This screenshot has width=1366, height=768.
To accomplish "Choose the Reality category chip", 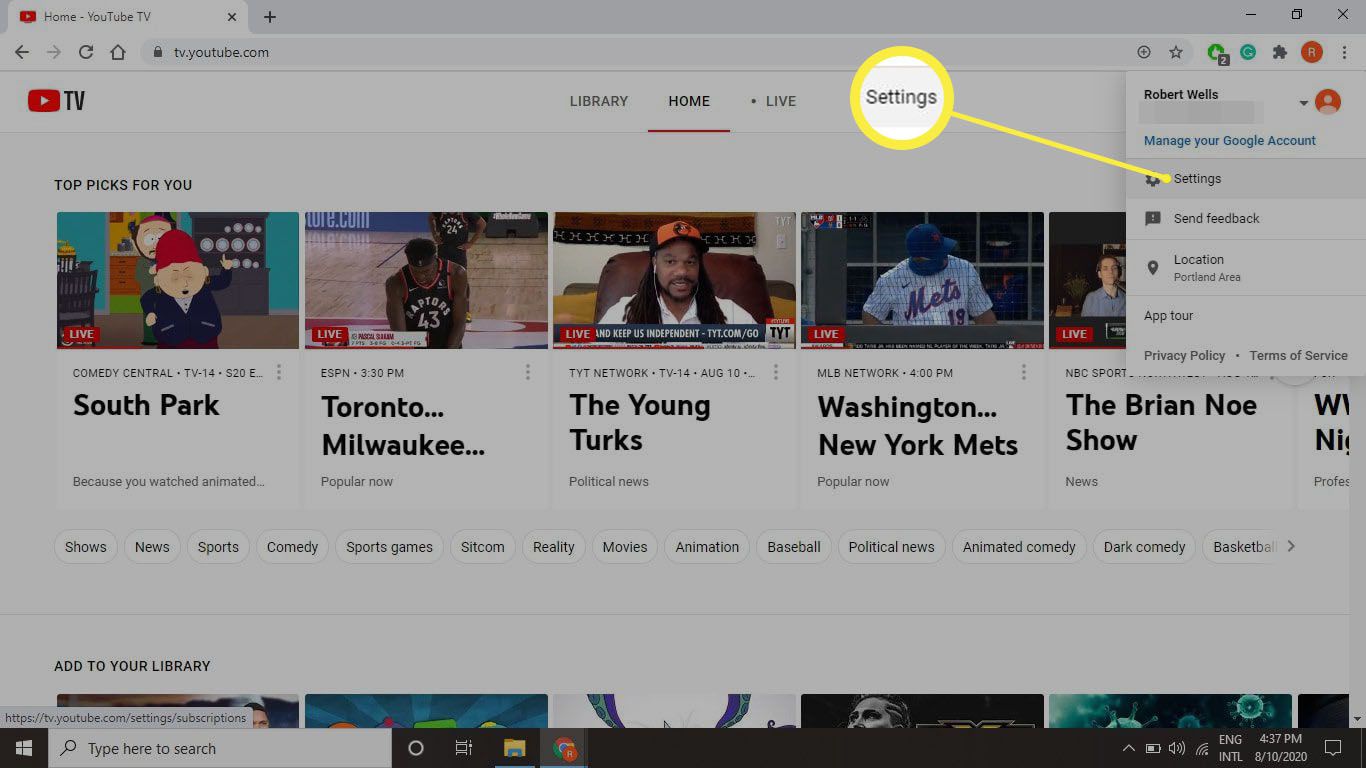I will point(554,547).
